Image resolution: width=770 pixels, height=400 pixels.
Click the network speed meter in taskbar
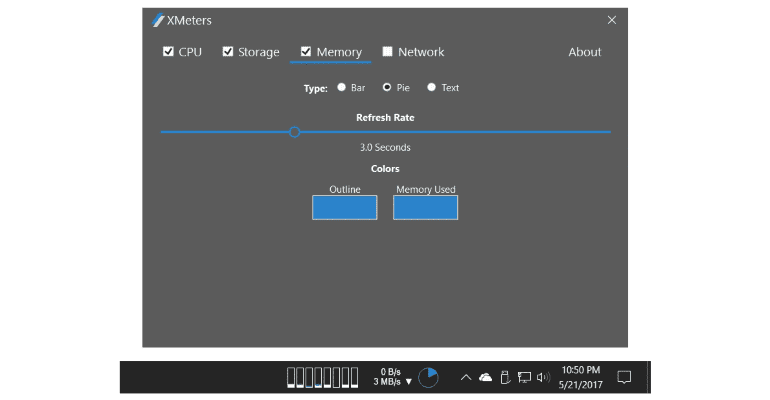392,377
